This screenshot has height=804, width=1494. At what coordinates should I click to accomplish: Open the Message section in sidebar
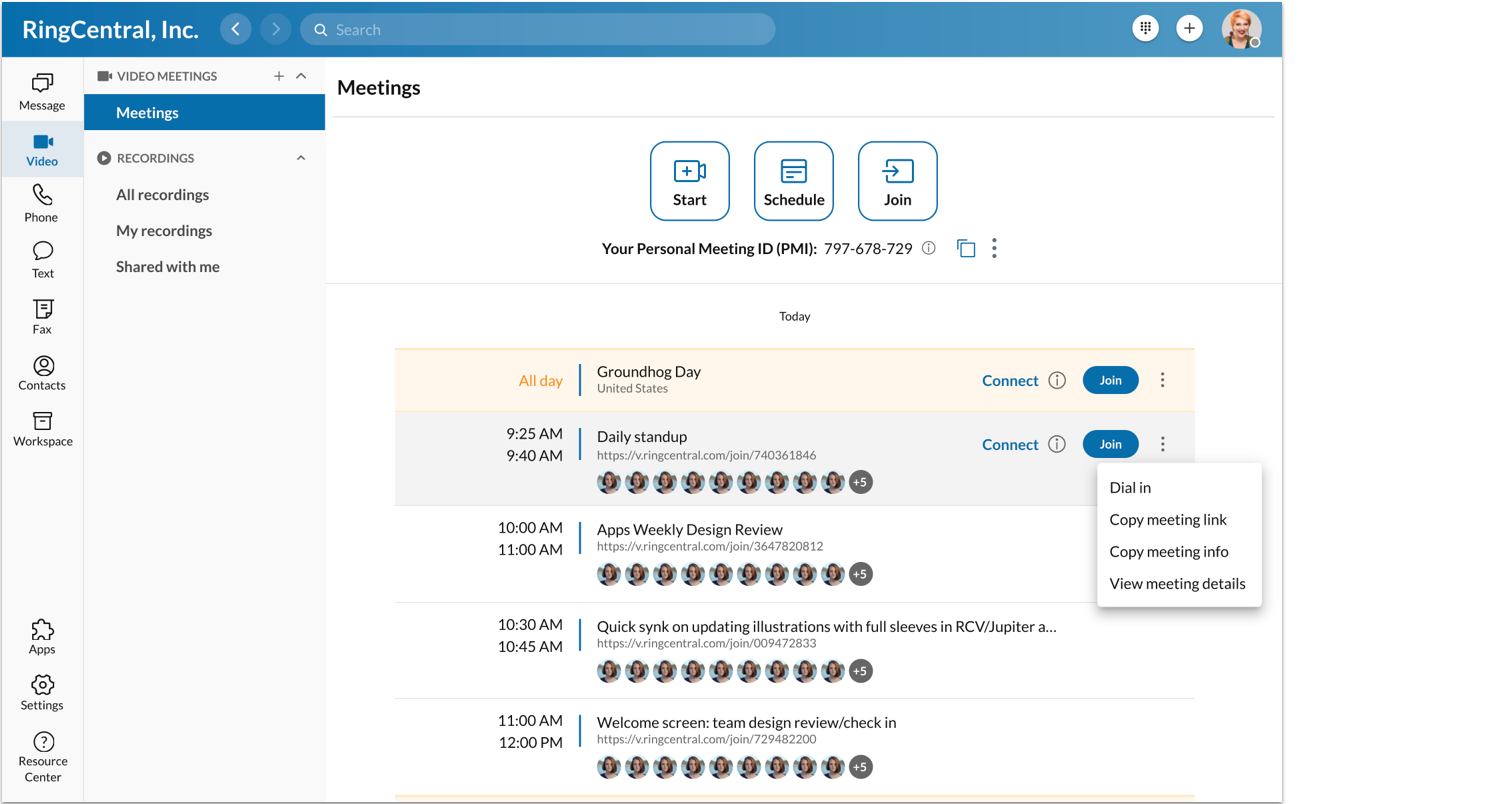(42, 92)
